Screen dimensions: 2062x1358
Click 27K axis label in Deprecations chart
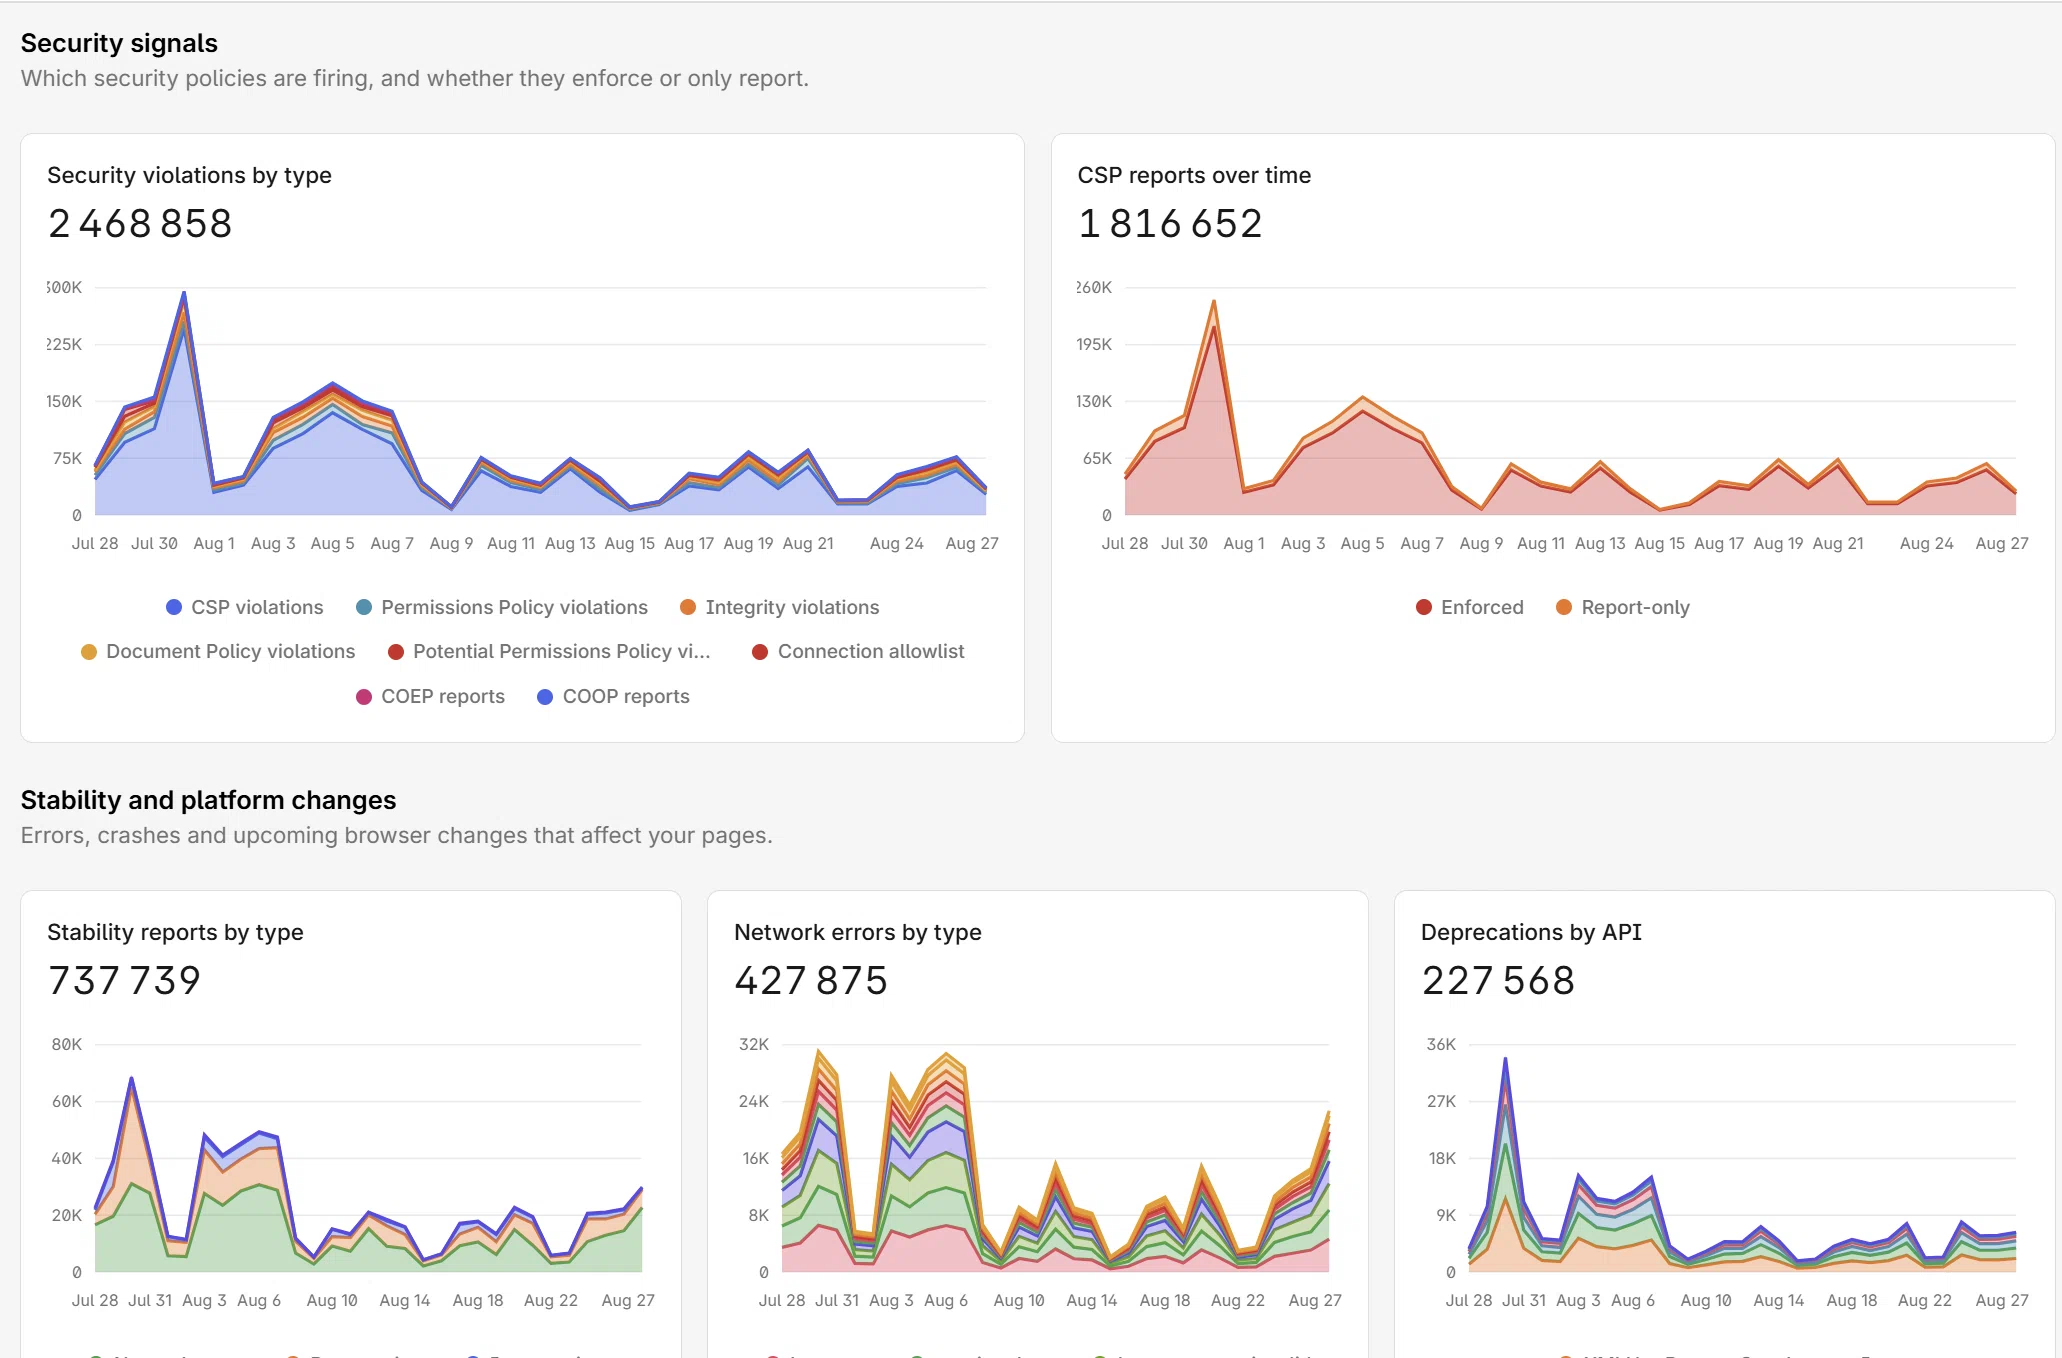1441,1101
